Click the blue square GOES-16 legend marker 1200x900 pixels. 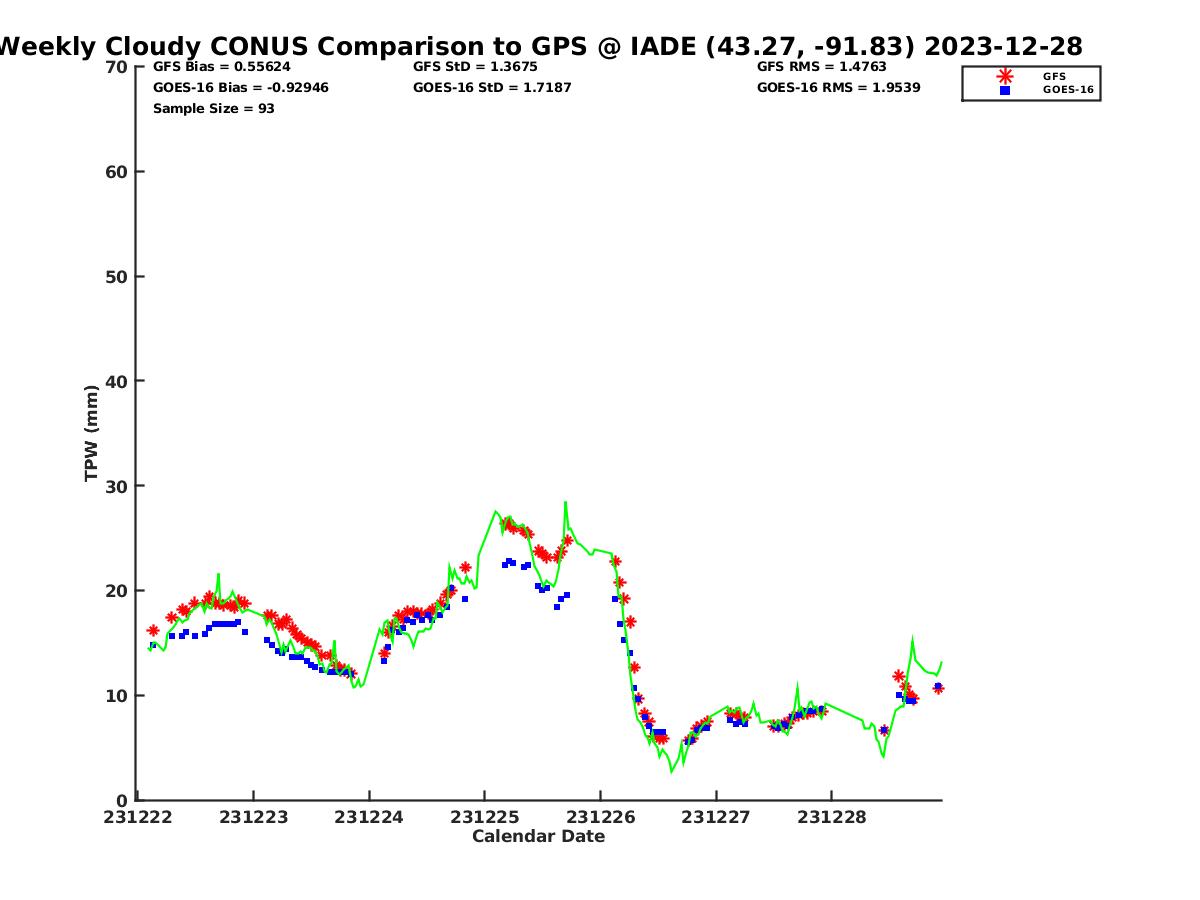tap(1005, 90)
